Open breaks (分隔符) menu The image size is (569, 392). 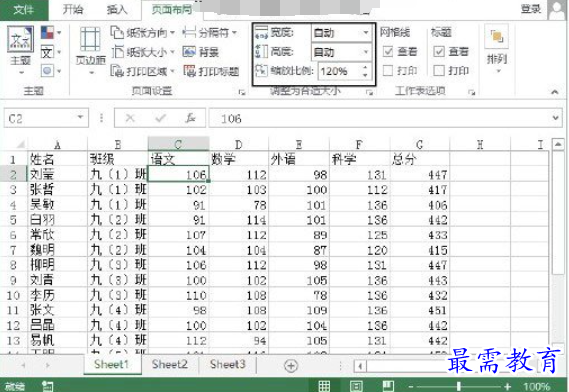point(209,33)
